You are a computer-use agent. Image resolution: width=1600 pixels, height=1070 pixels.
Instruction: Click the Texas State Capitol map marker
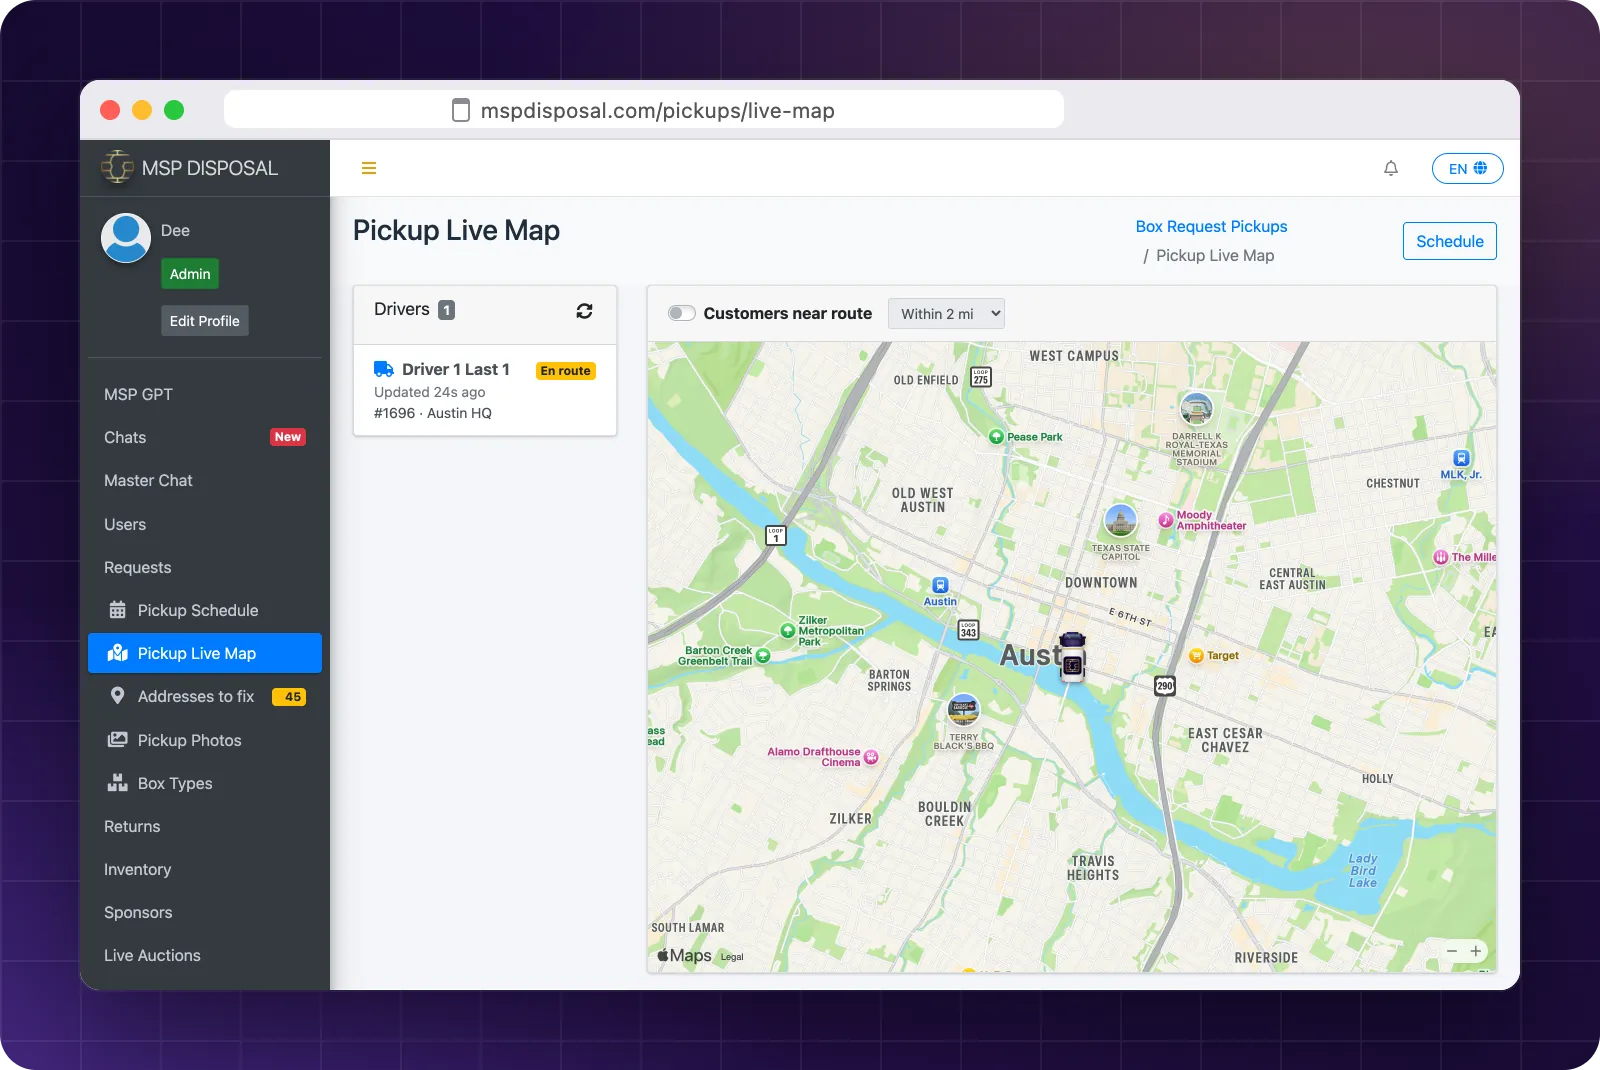coord(1121,521)
